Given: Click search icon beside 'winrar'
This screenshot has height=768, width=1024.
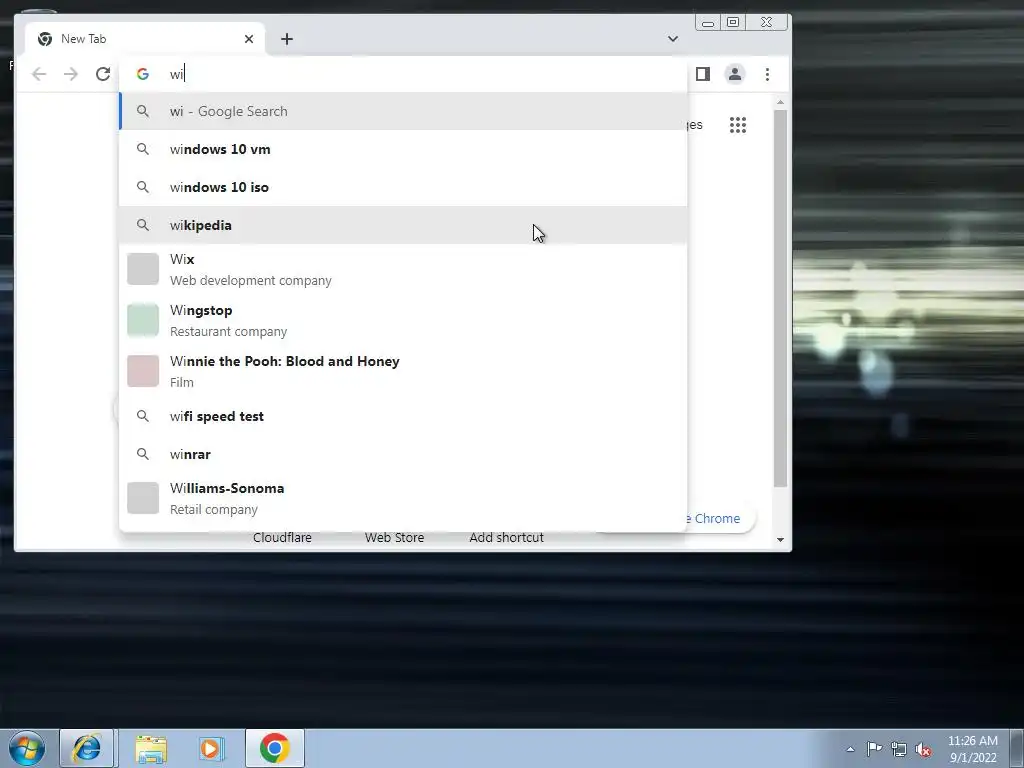Looking at the screenshot, I should coord(143,454).
